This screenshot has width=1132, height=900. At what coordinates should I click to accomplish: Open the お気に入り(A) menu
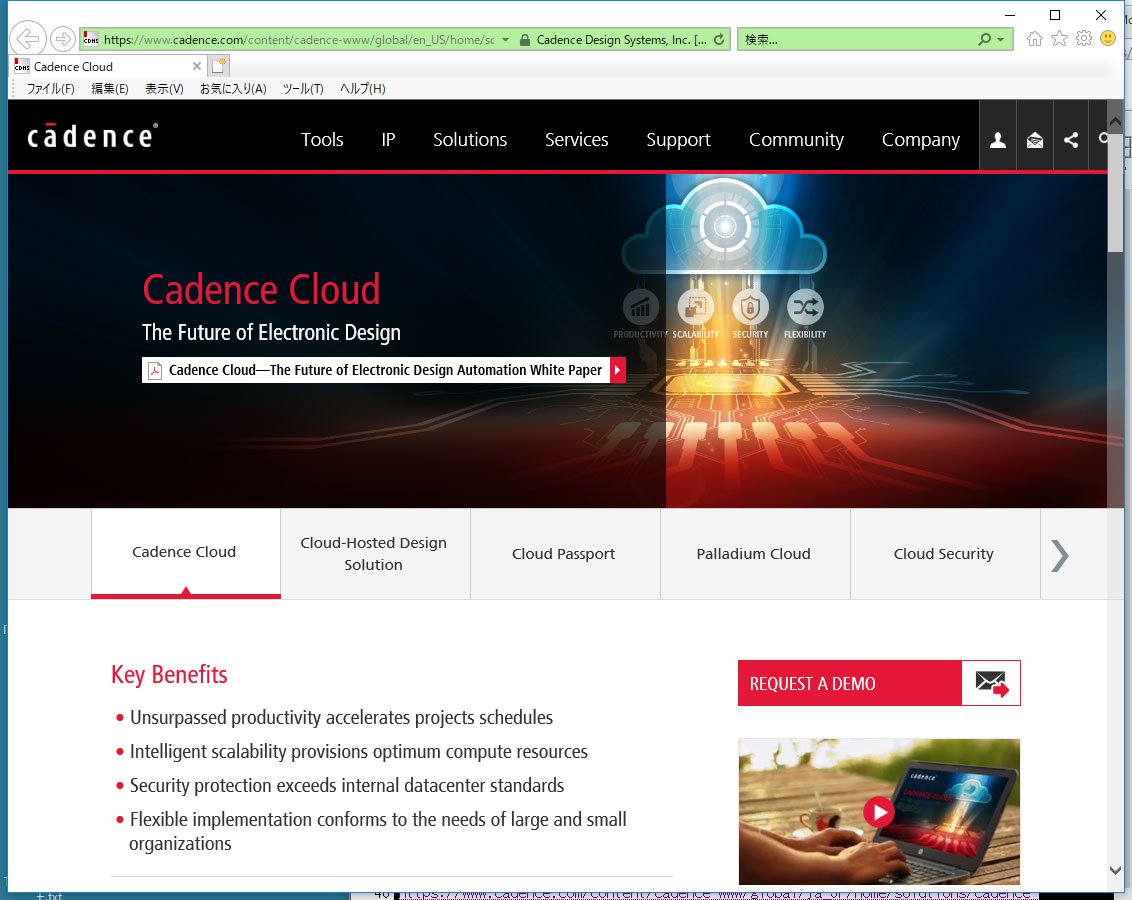tap(233, 89)
